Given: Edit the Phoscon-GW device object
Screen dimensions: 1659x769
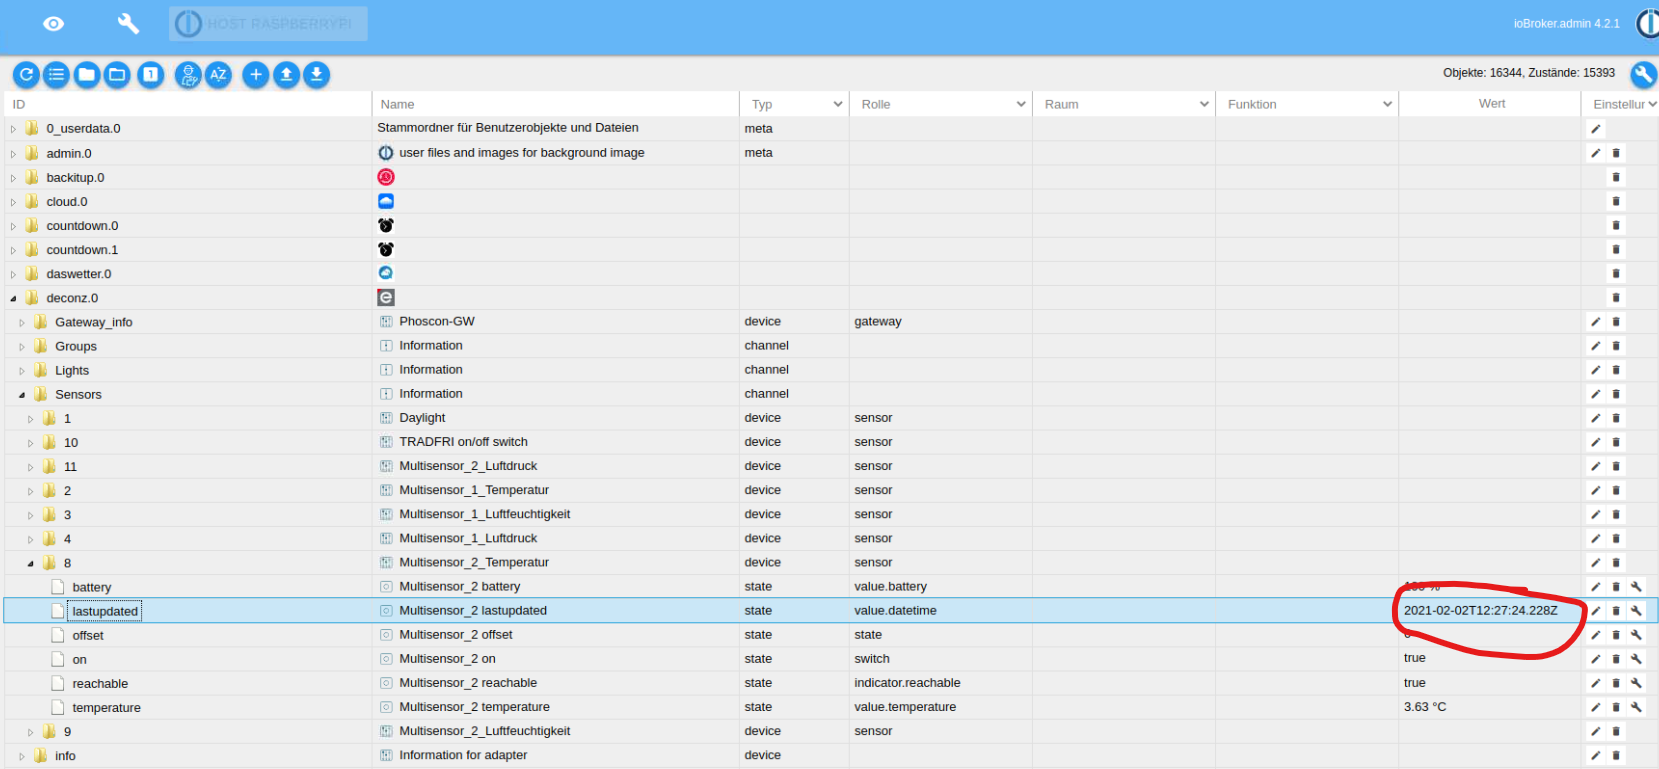Looking at the screenshot, I should click(1596, 322).
